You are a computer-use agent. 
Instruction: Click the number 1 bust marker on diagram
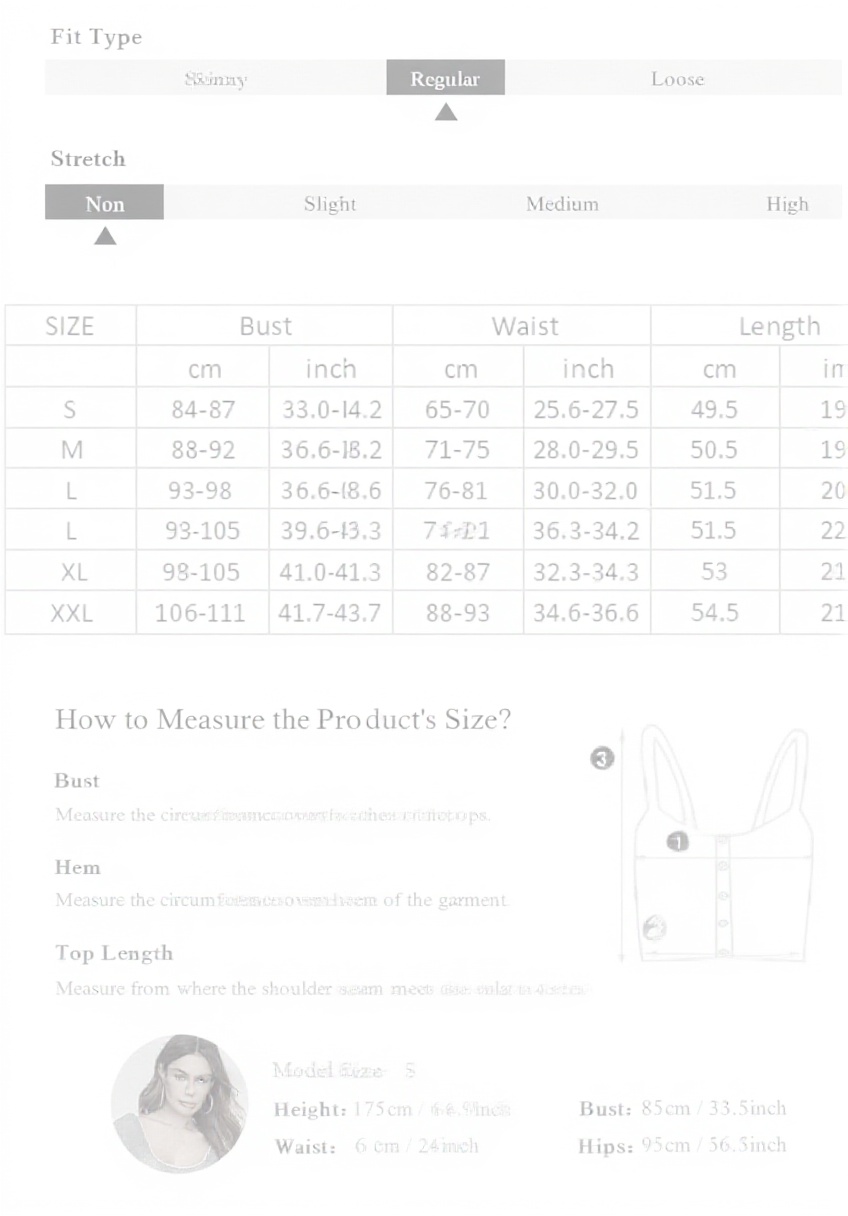point(678,842)
